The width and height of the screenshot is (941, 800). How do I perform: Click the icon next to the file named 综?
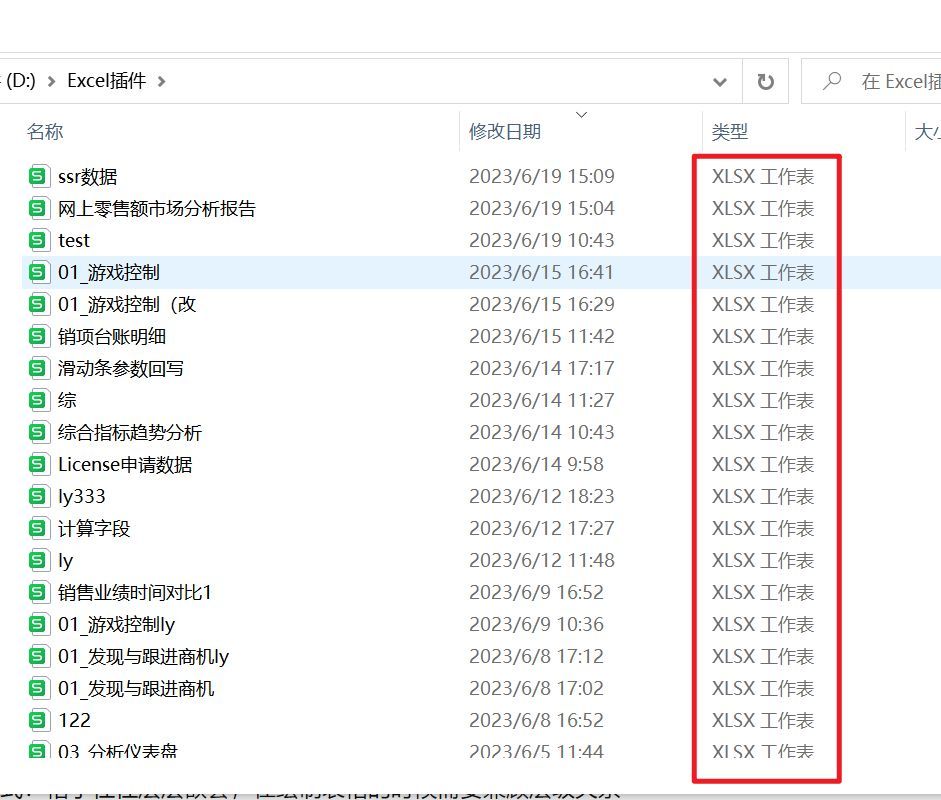[38, 400]
